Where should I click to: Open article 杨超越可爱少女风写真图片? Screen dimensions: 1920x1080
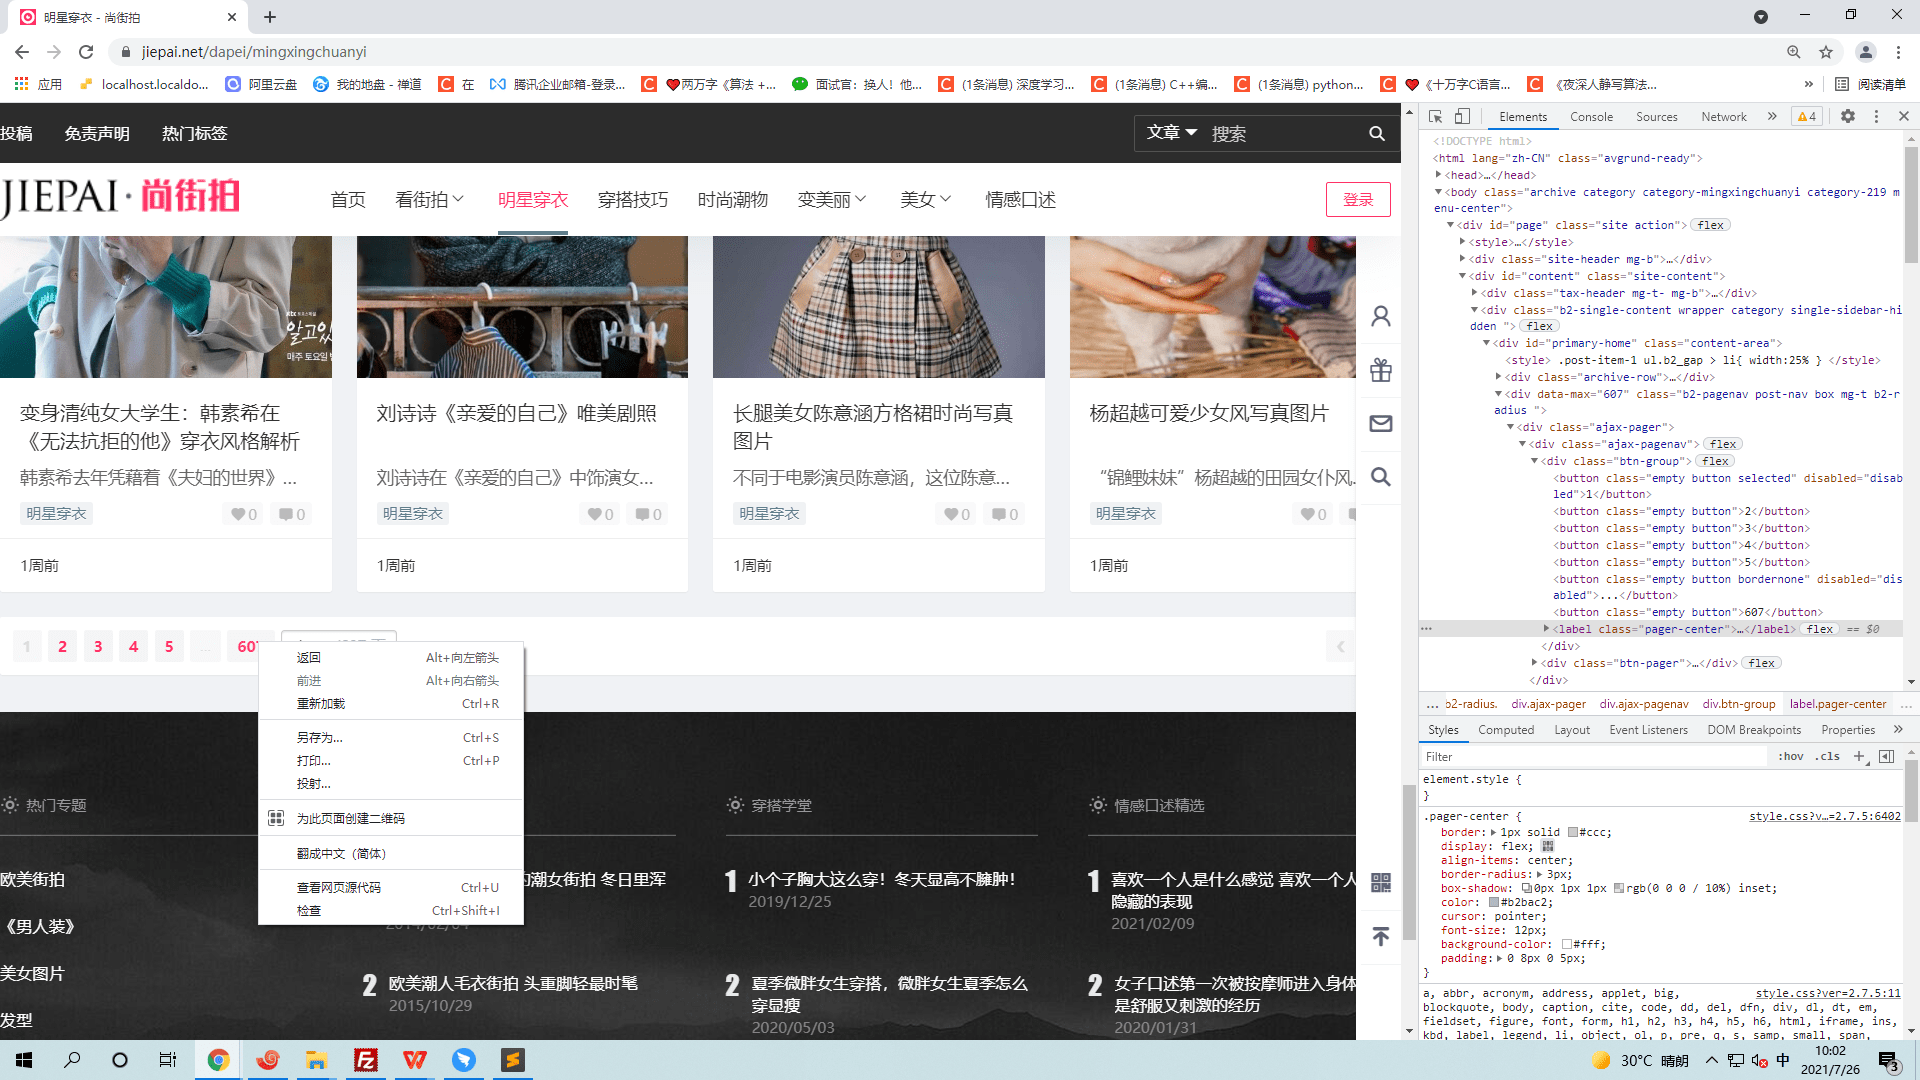click(1209, 414)
